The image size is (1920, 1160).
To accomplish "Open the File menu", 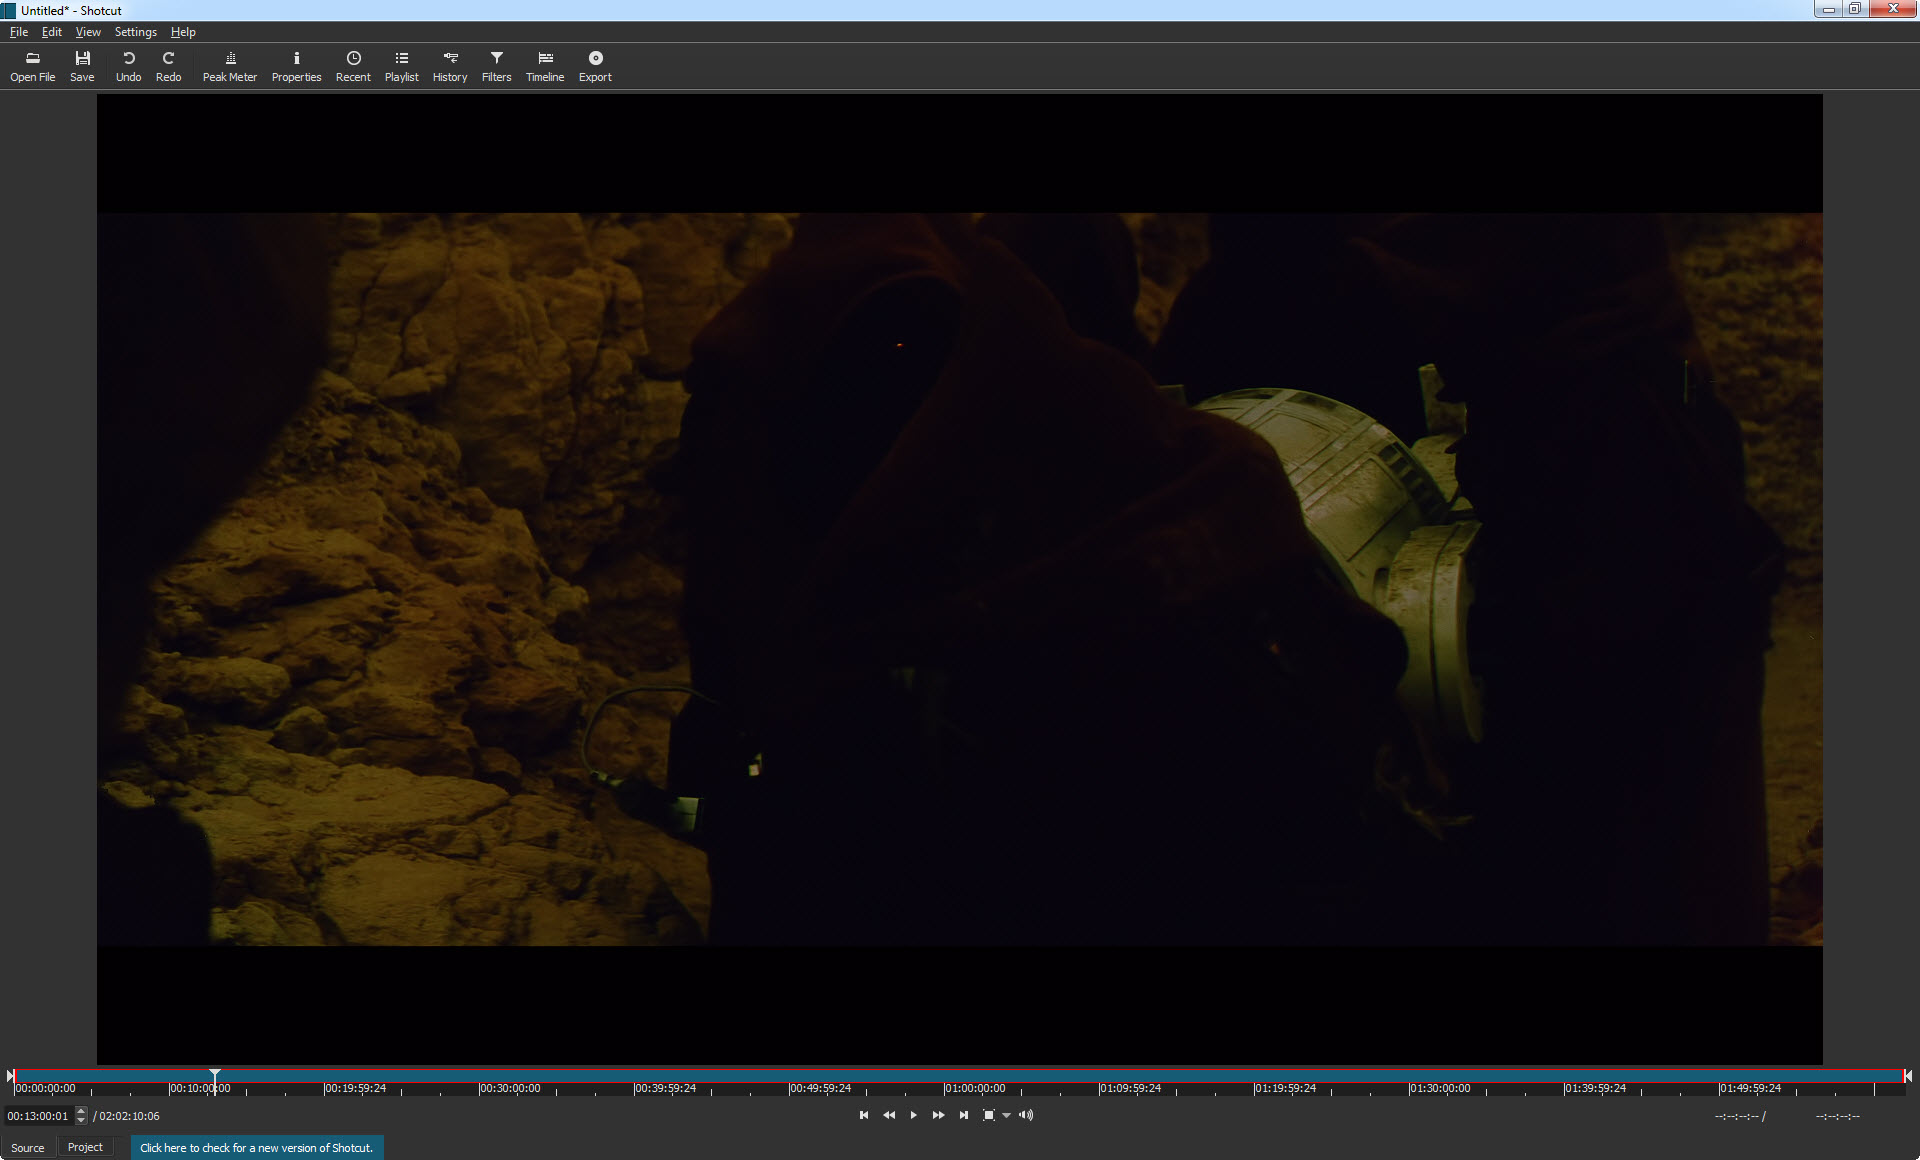I will point(19,32).
